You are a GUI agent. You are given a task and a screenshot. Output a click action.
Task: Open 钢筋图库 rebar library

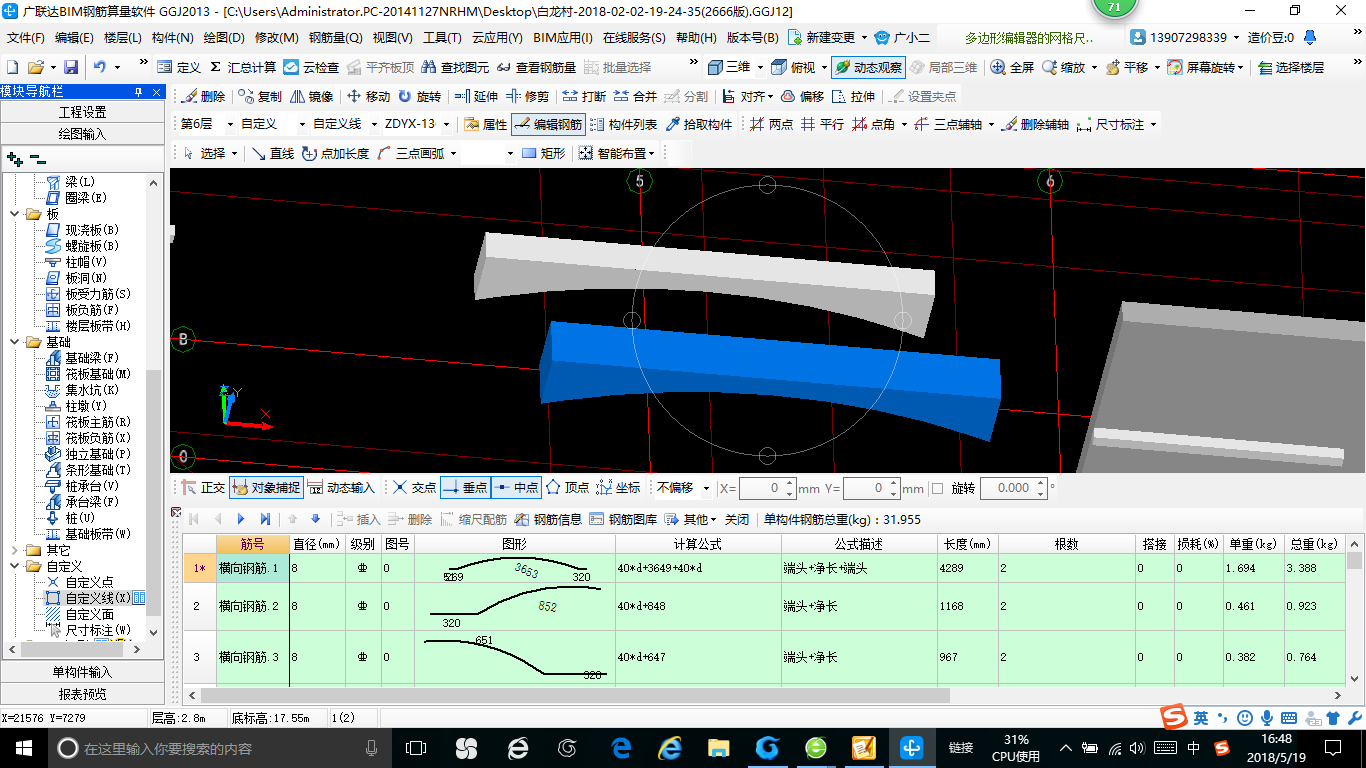[623, 519]
